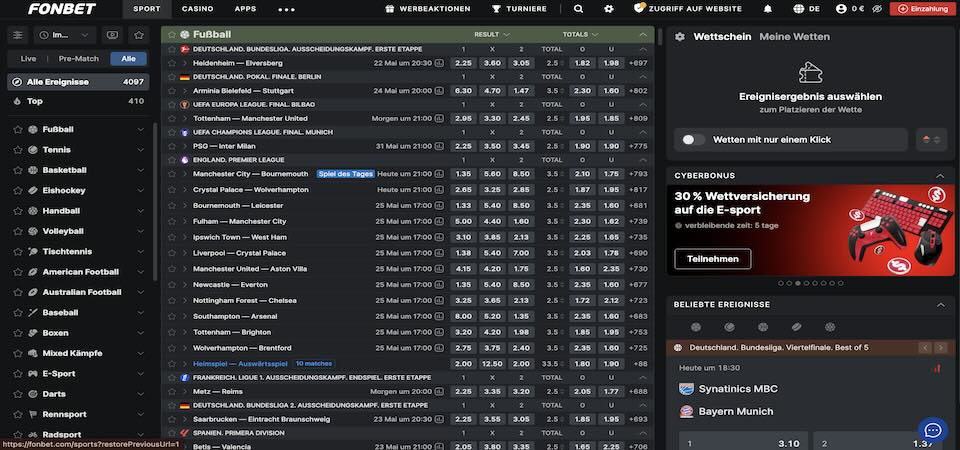Go to next popular event arrow
Image resolution: width=960 pixels, height=450 pixels.
pos(940,348)
